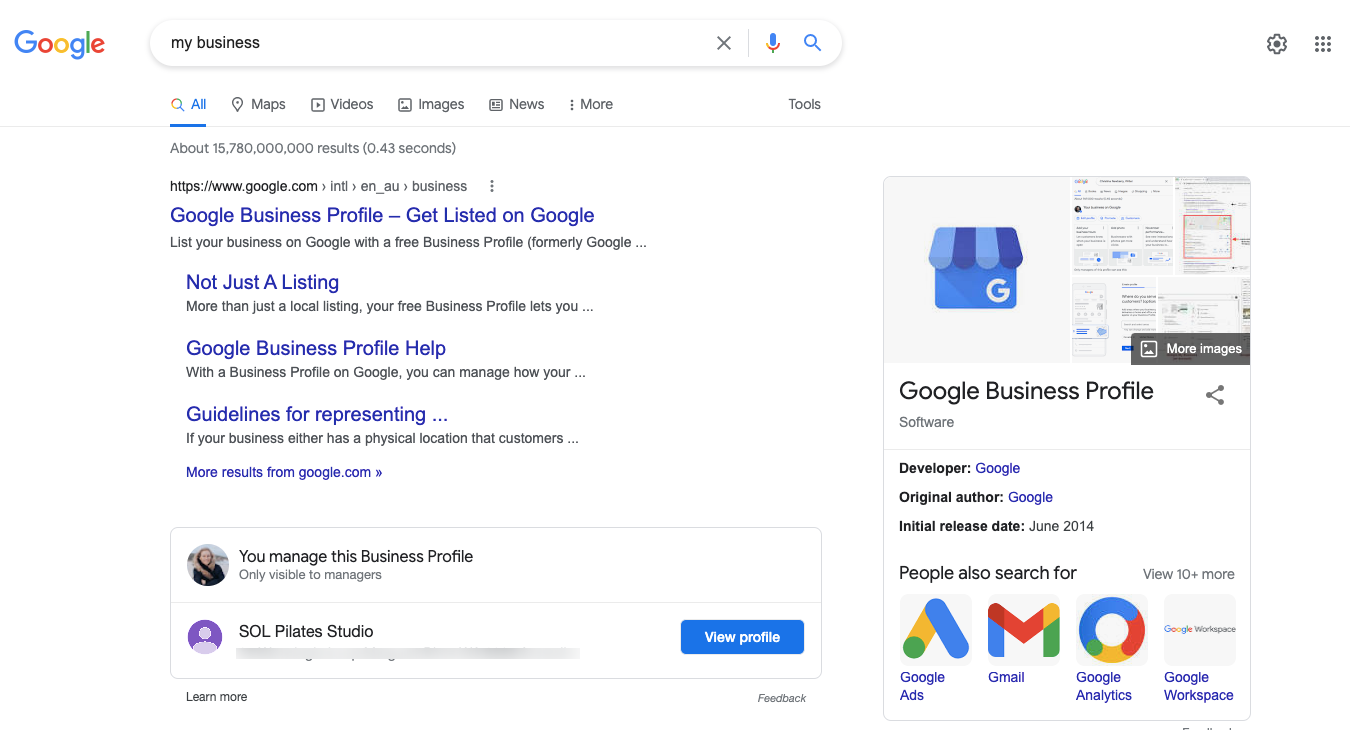Clear the search box using the X icon

pyautogui.click(x=723, y=43)
